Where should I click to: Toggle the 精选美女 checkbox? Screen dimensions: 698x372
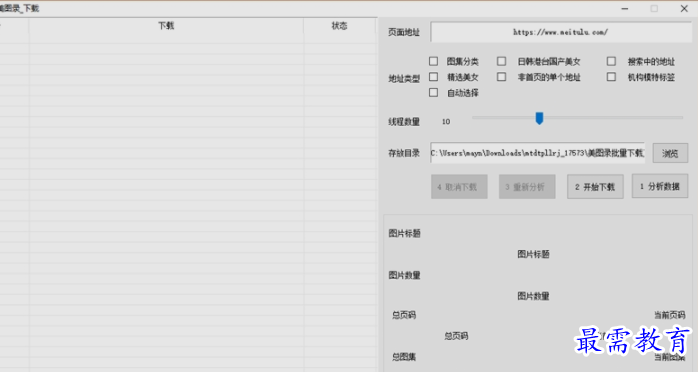tap(434, 77)
